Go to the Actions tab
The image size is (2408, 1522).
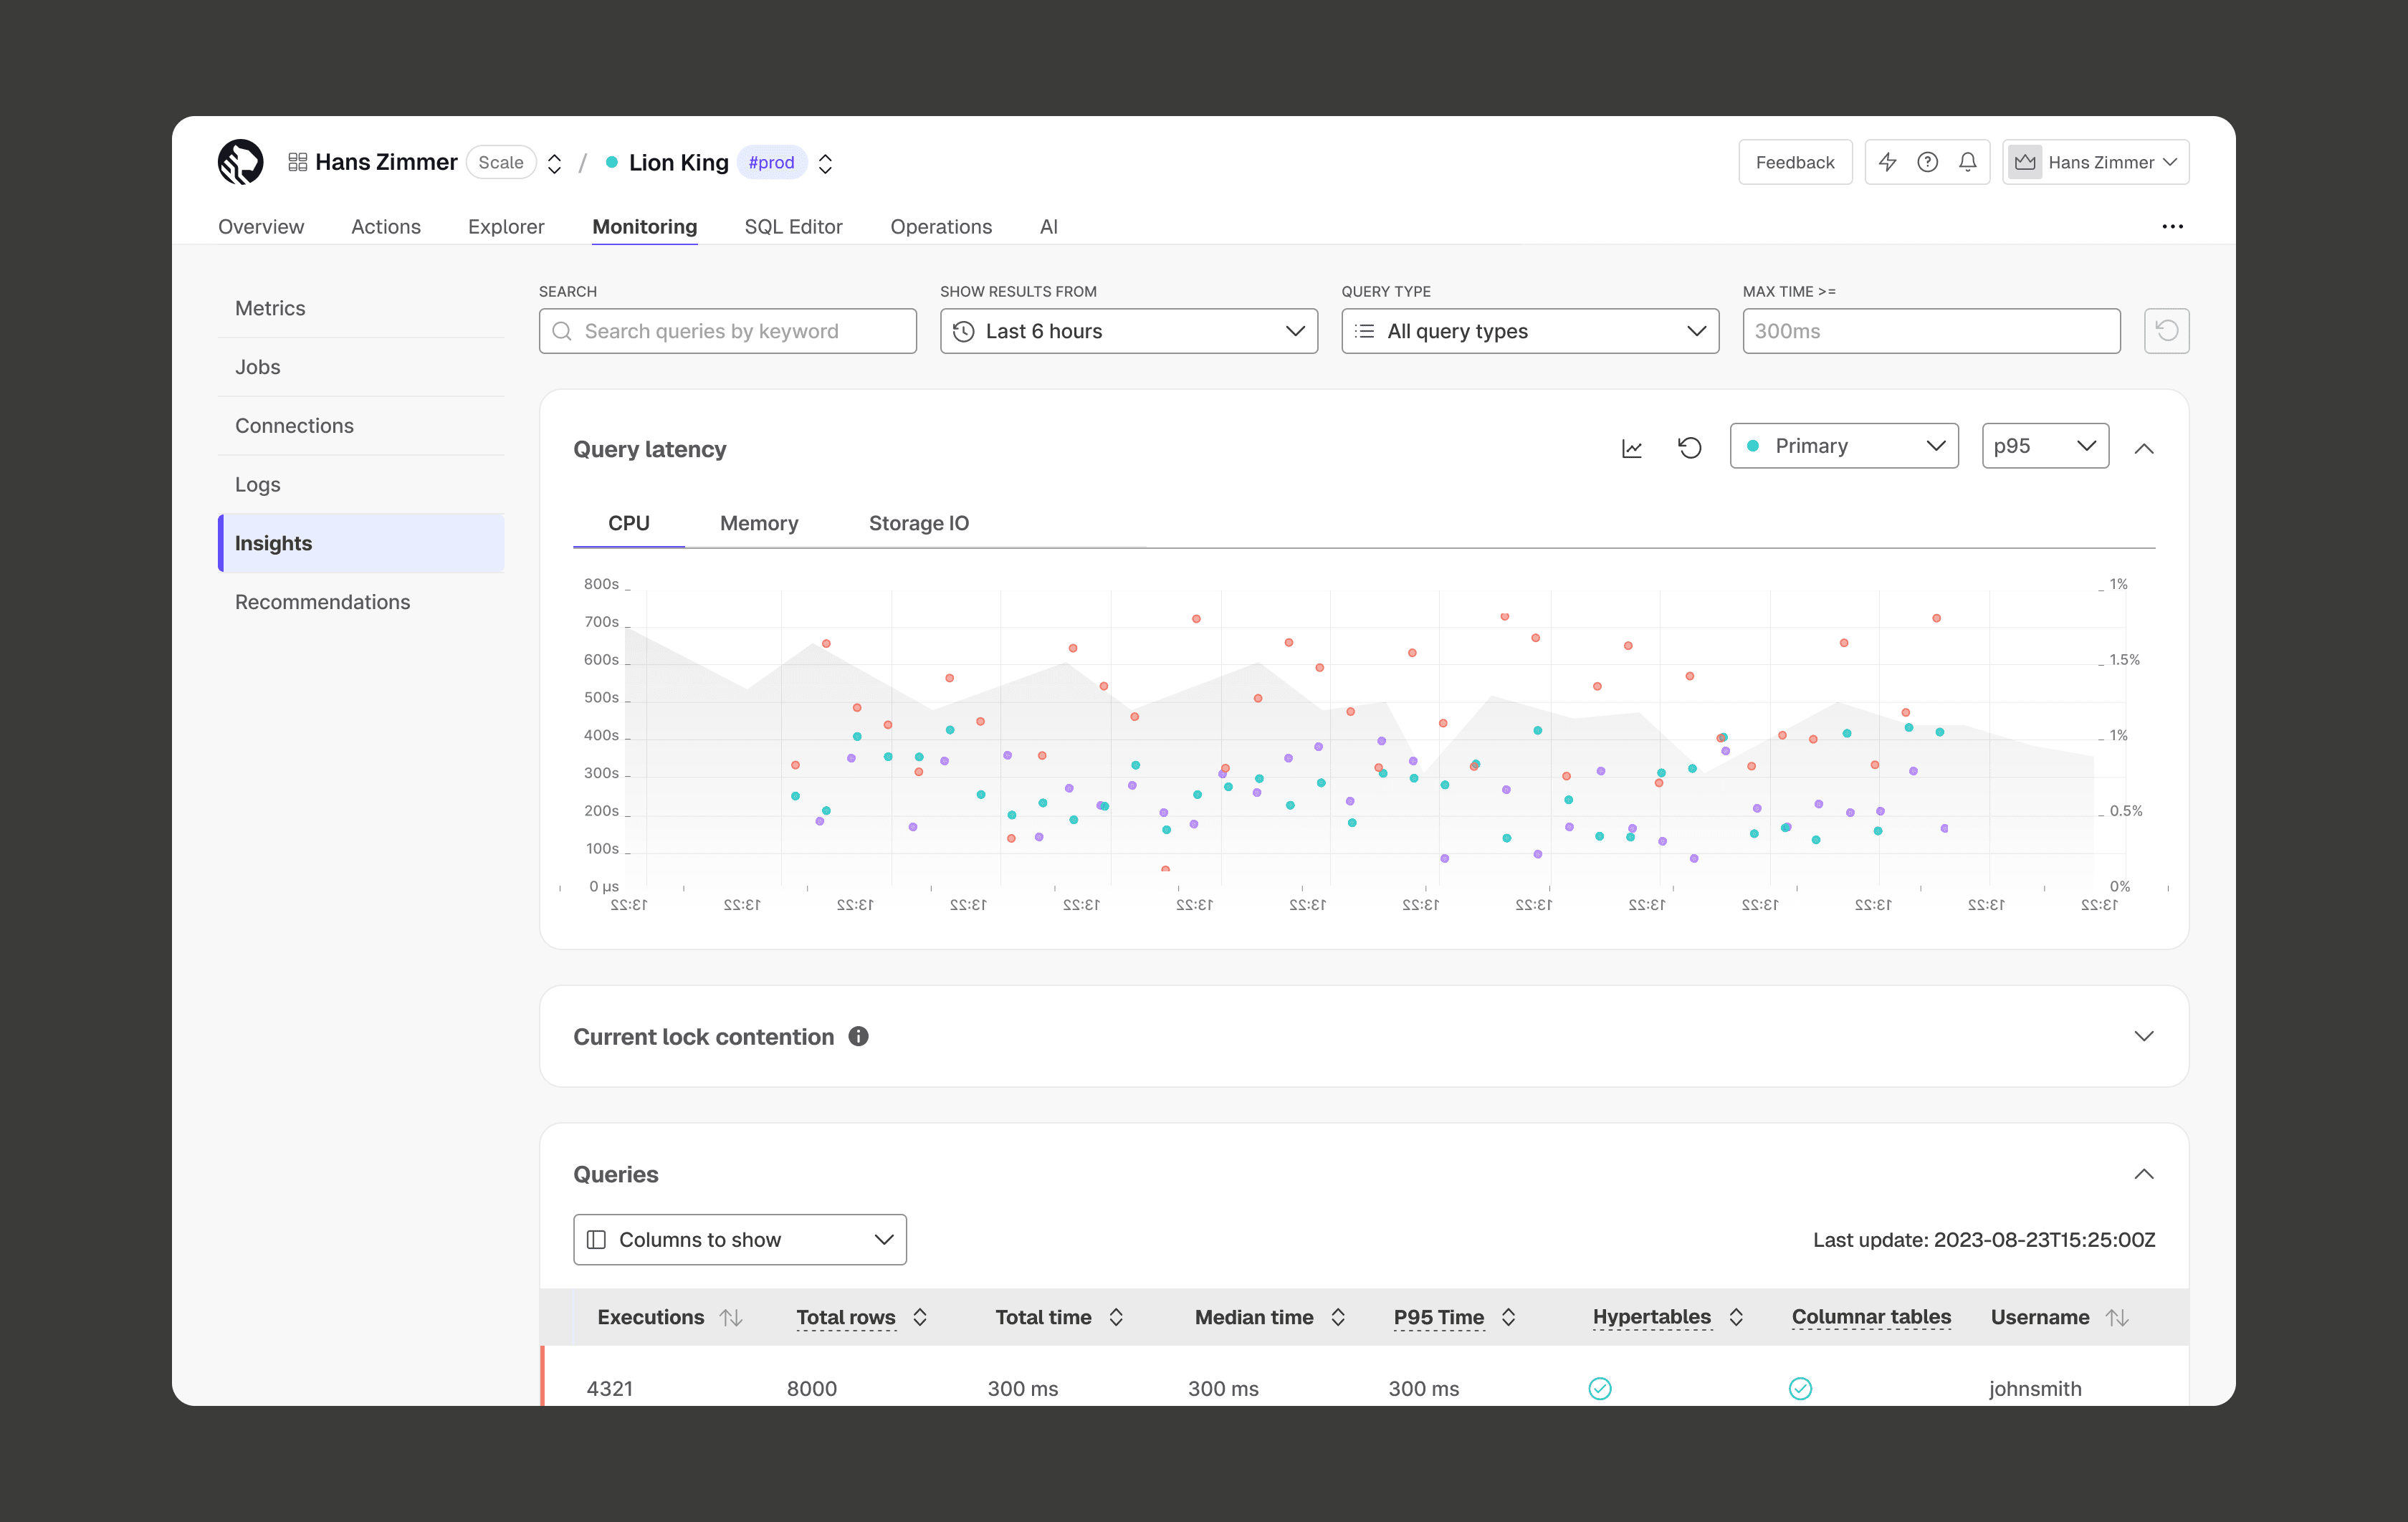(386, 227)
